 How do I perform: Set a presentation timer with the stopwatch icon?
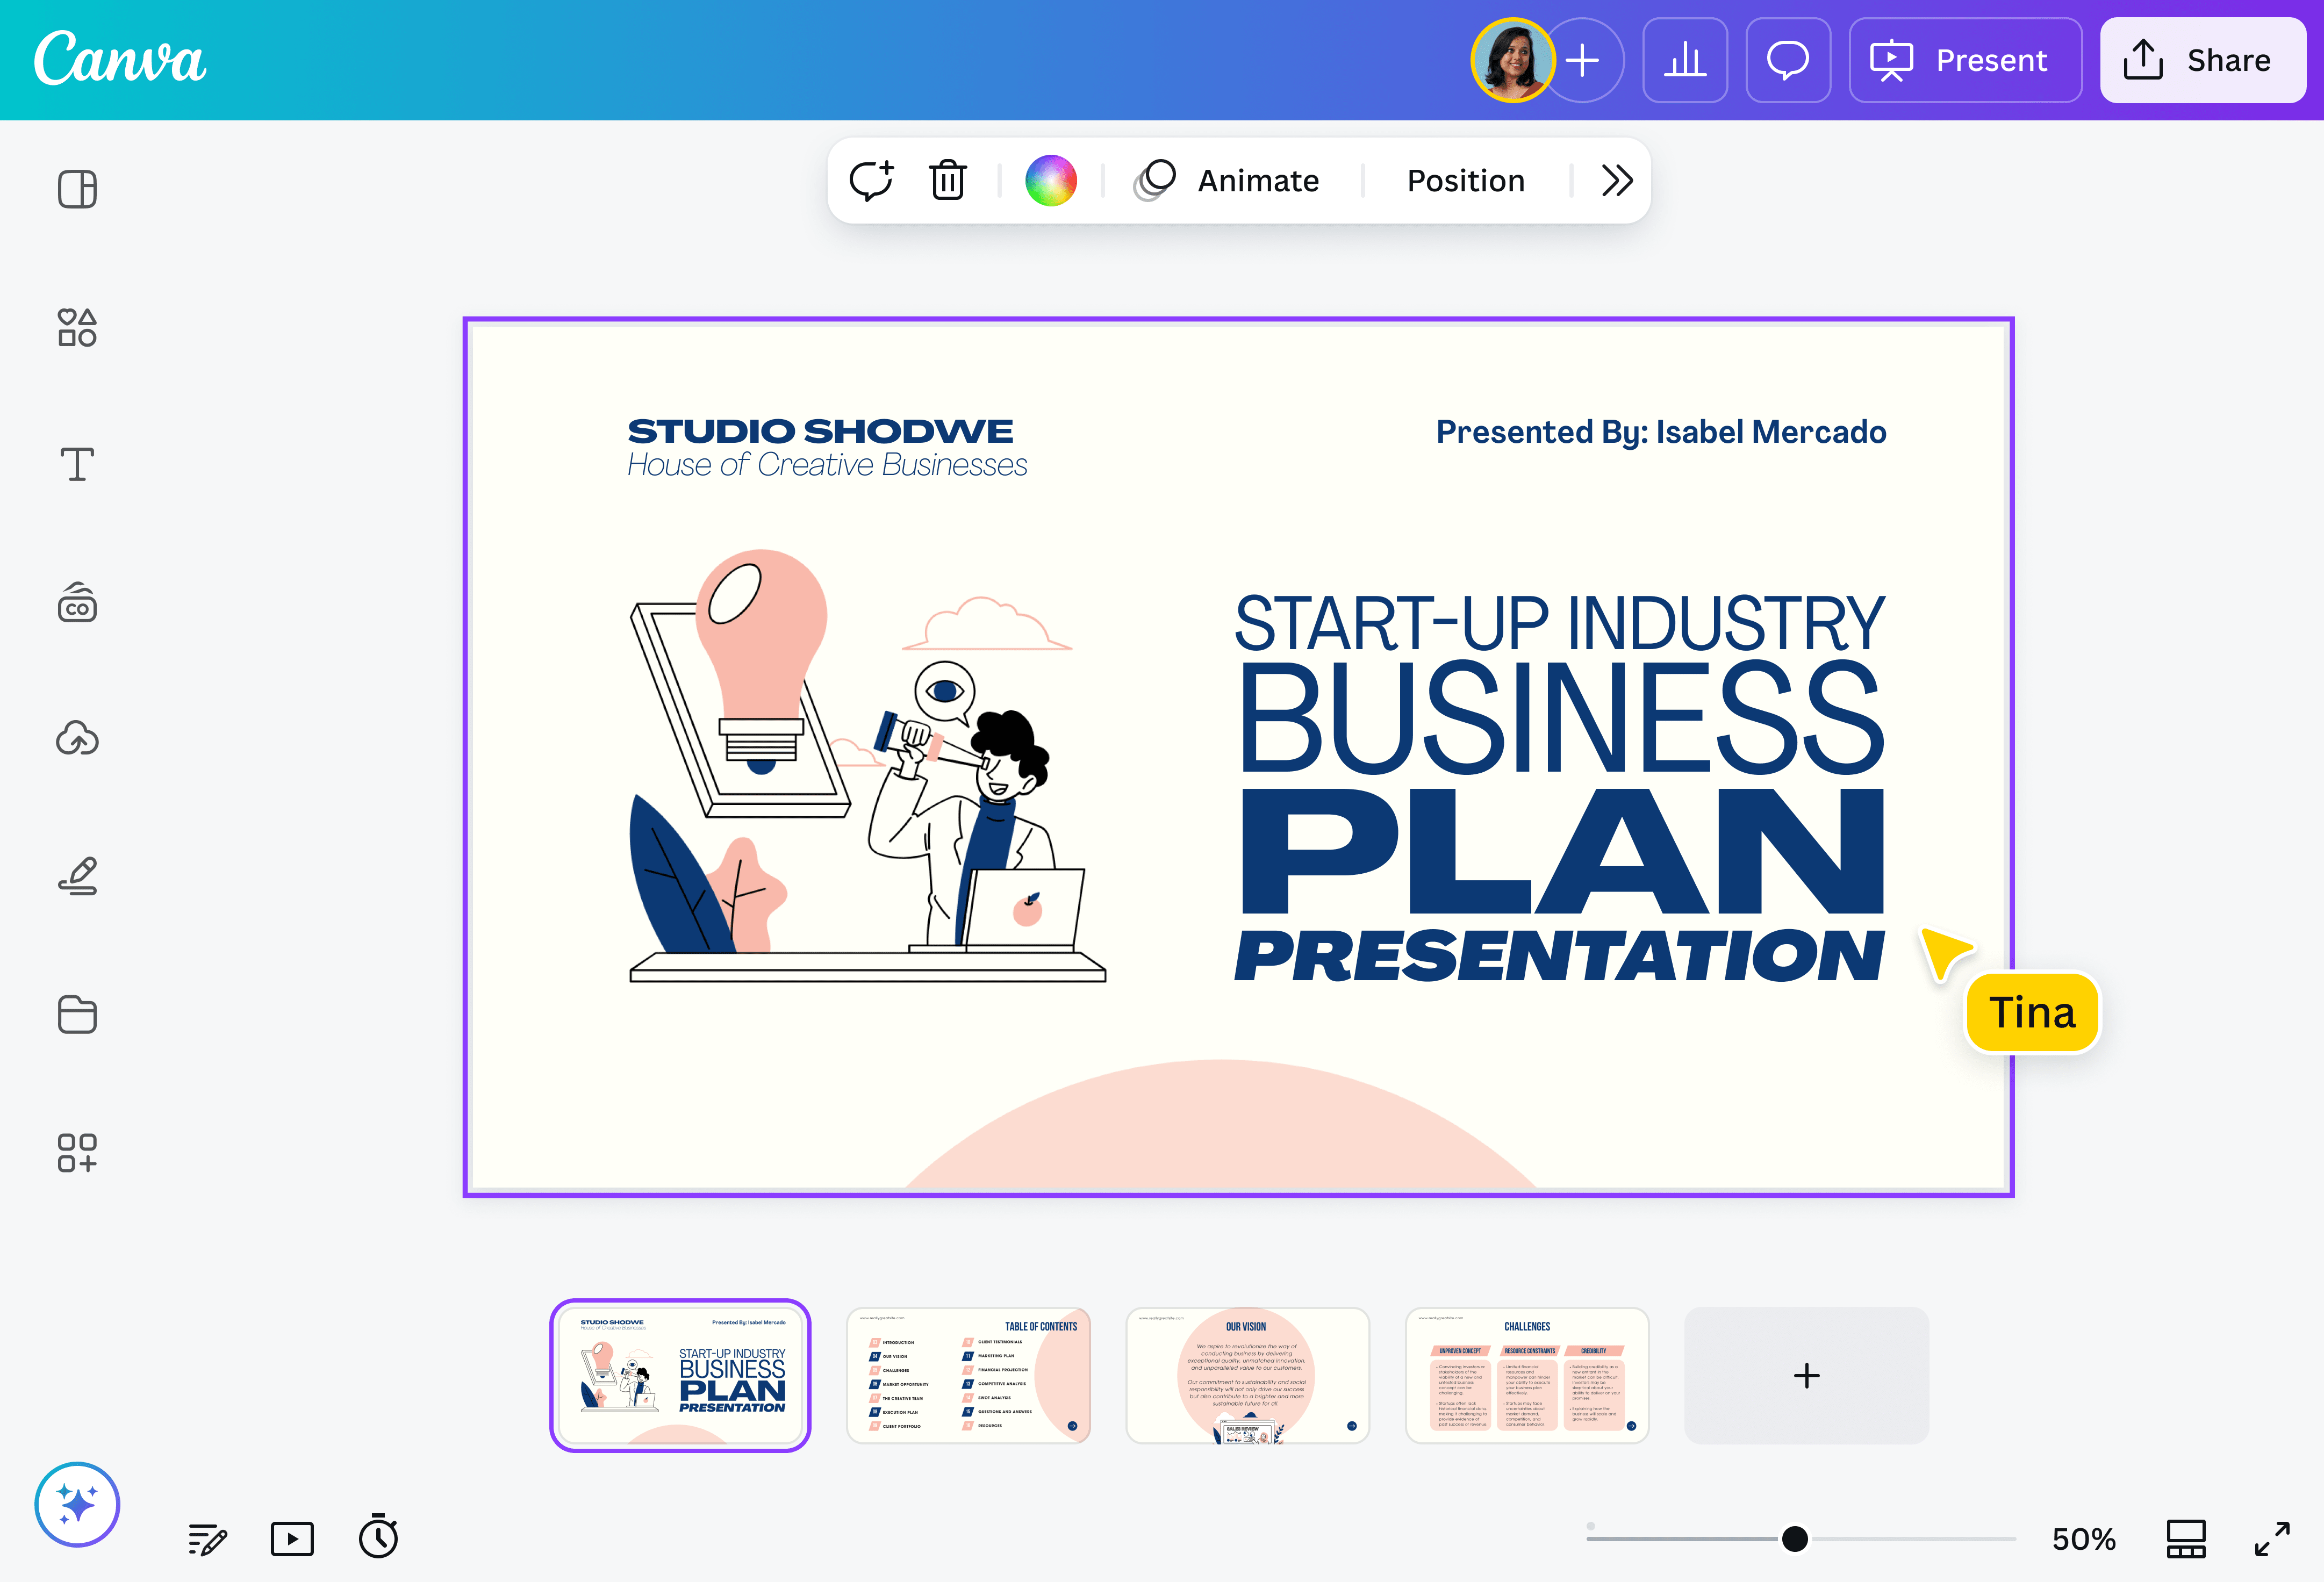(x=378, y=1538)
